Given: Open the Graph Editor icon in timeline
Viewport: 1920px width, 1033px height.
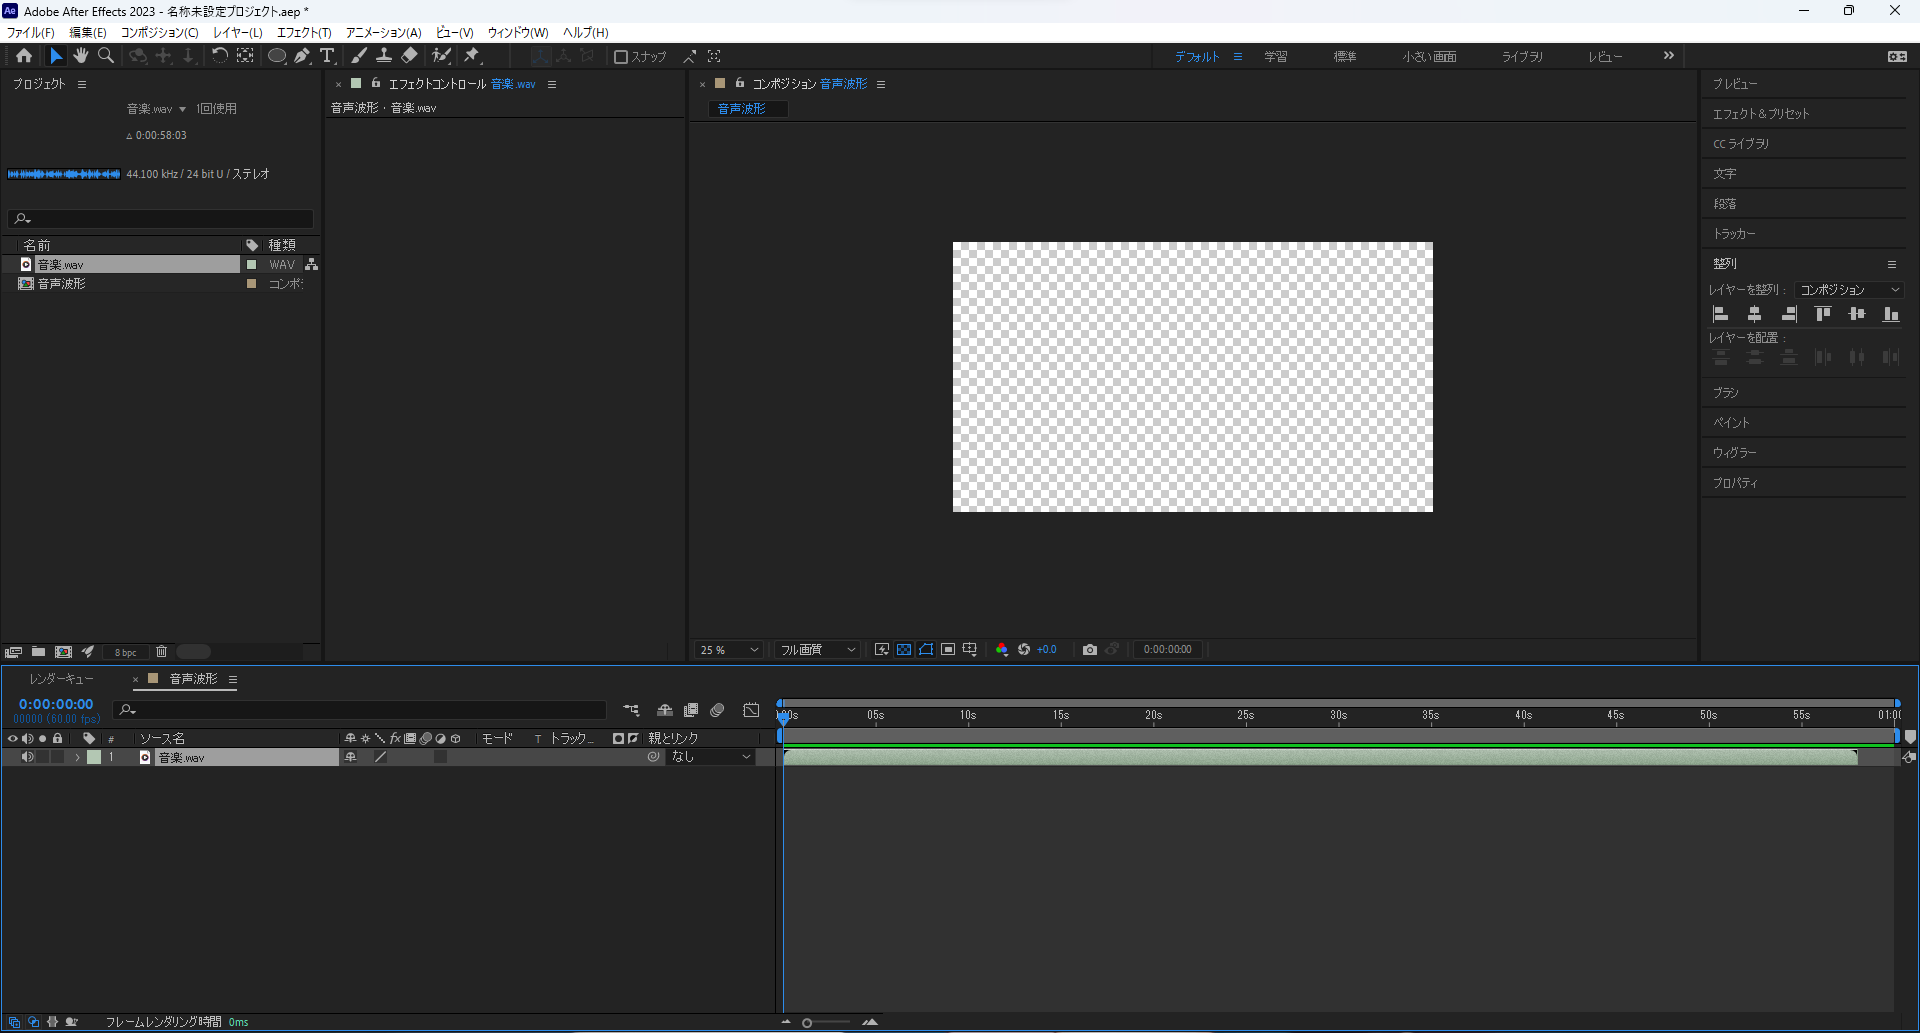Looking at the screenshot, I should point(751,710).
